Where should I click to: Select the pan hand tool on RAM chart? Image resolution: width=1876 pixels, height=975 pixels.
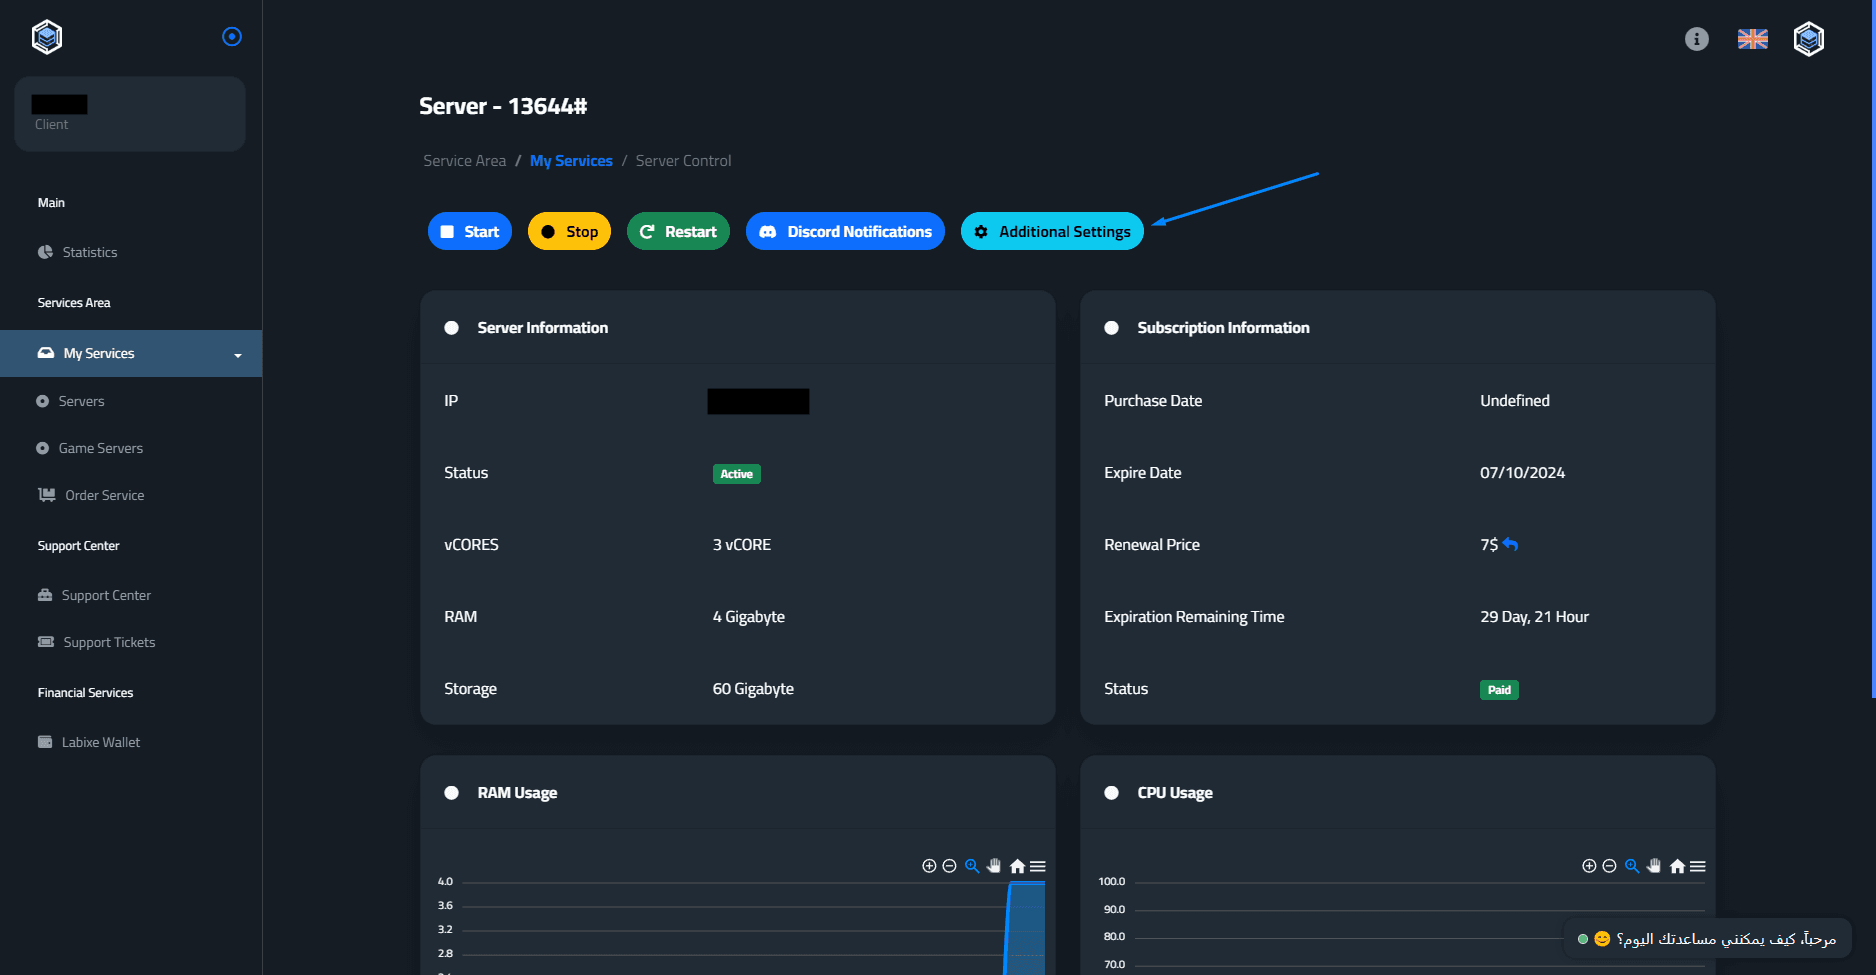coord(994,866)
